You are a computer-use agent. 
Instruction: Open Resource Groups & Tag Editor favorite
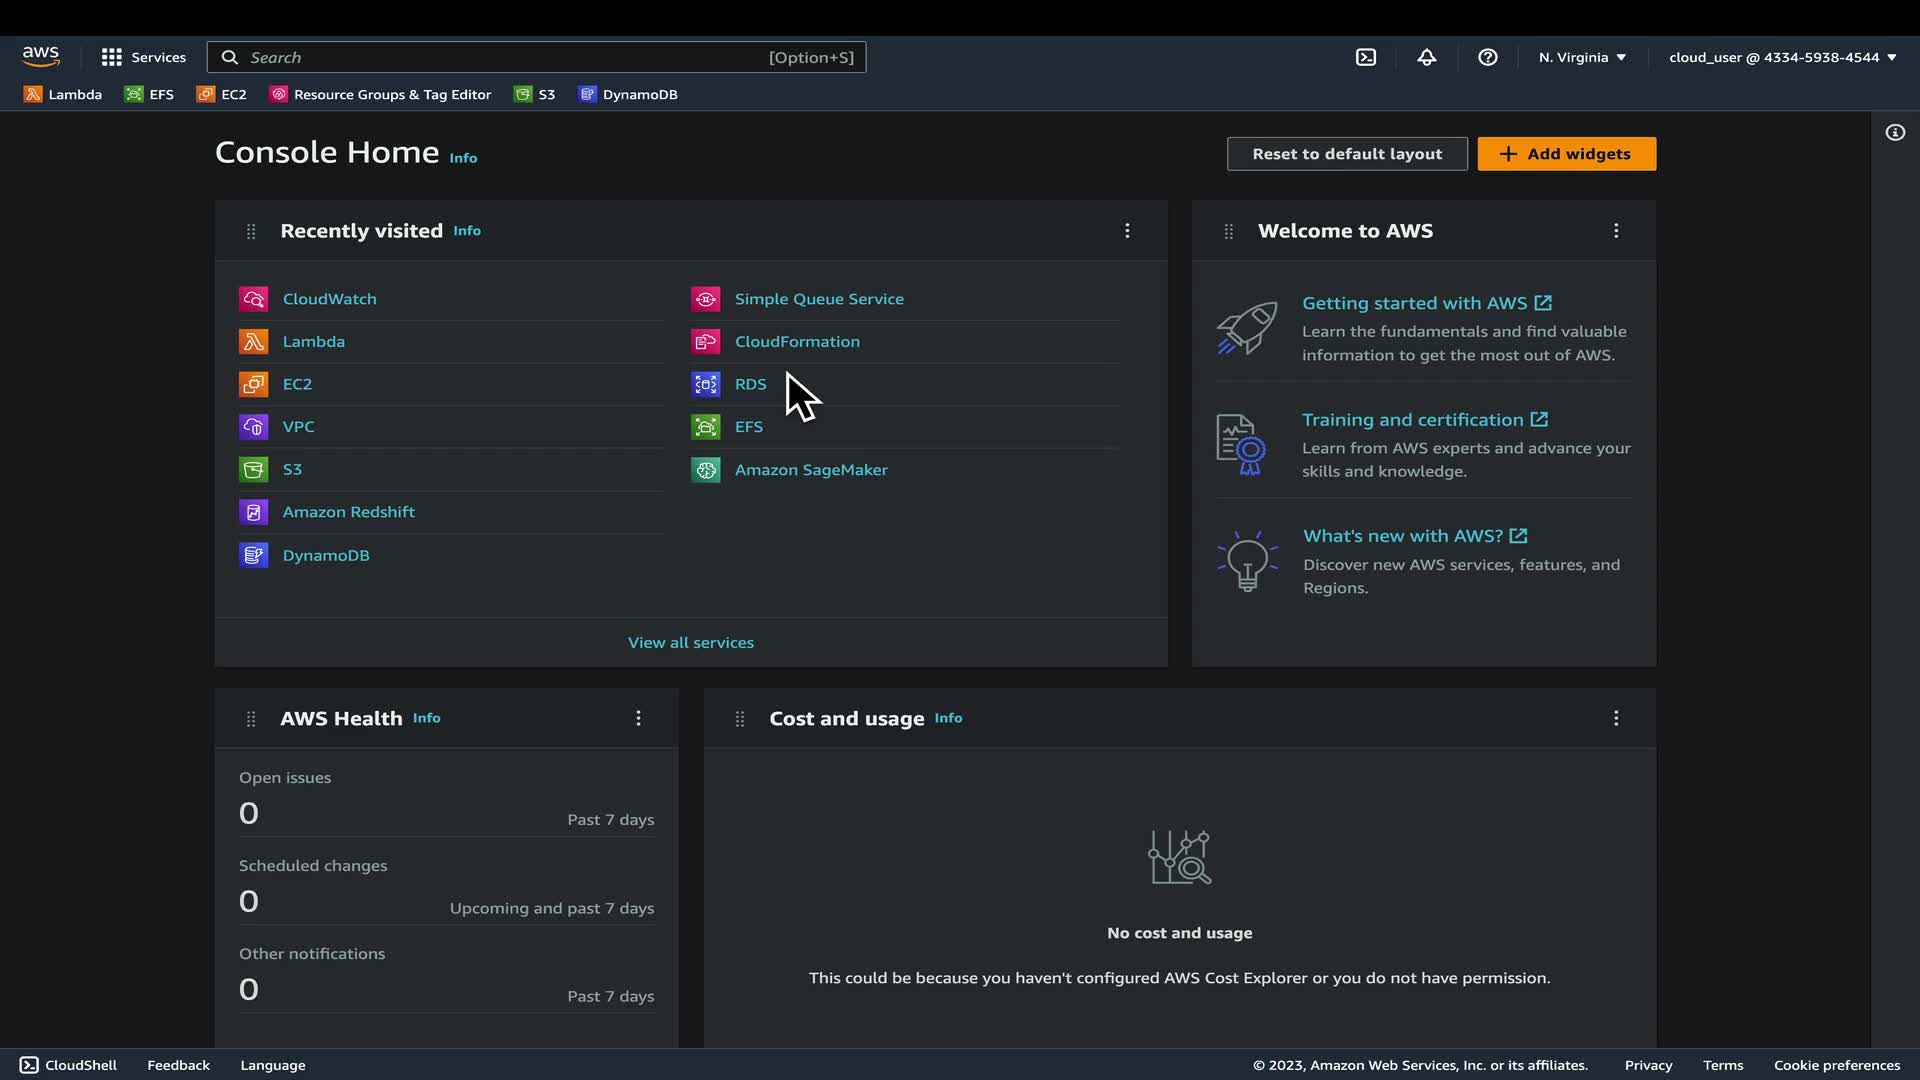coord(380,94)
